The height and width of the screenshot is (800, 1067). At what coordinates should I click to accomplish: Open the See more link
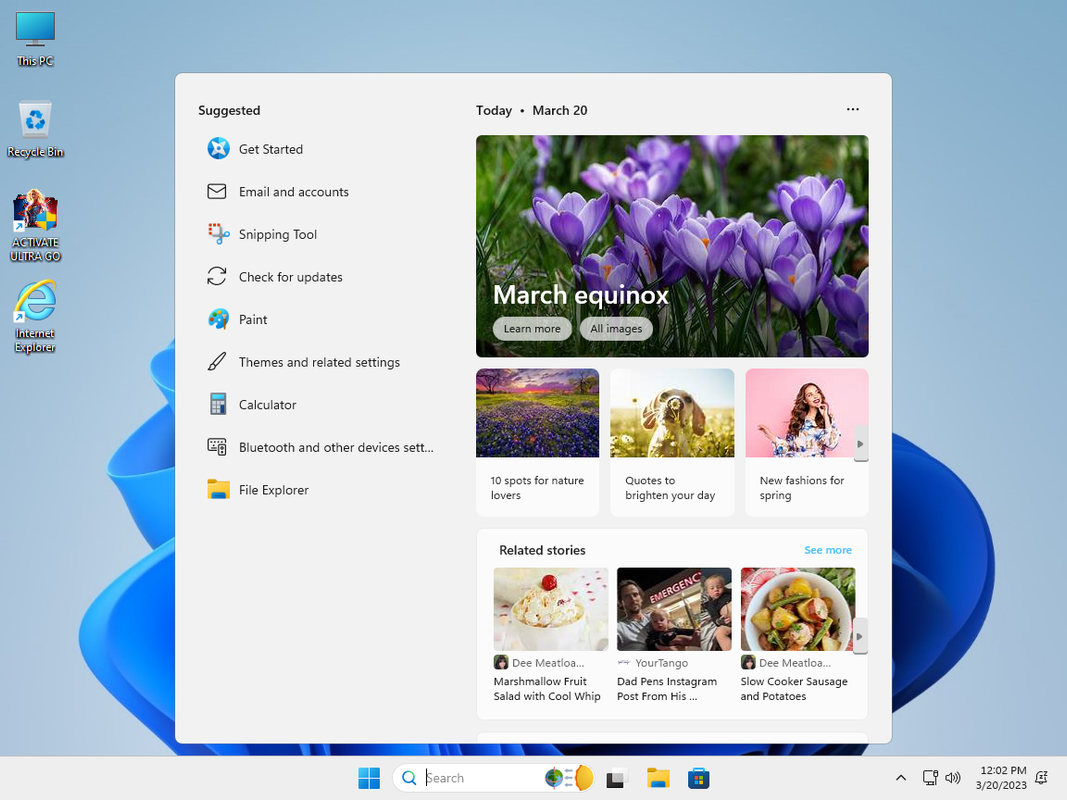point(827,550)
